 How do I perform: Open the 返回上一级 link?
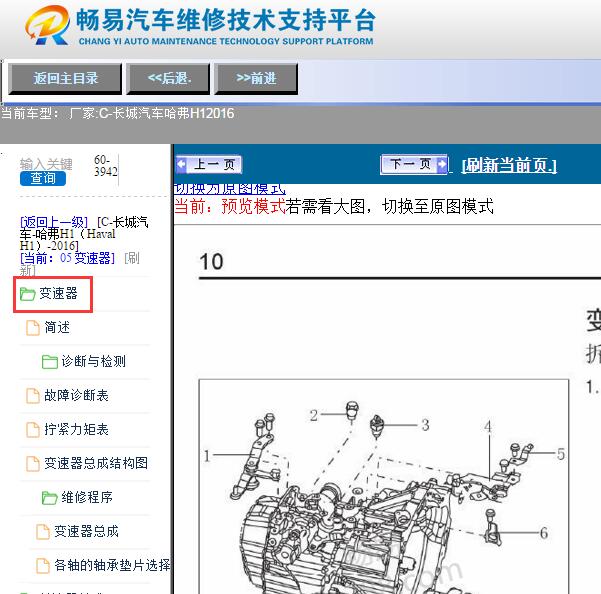[54, 222]
